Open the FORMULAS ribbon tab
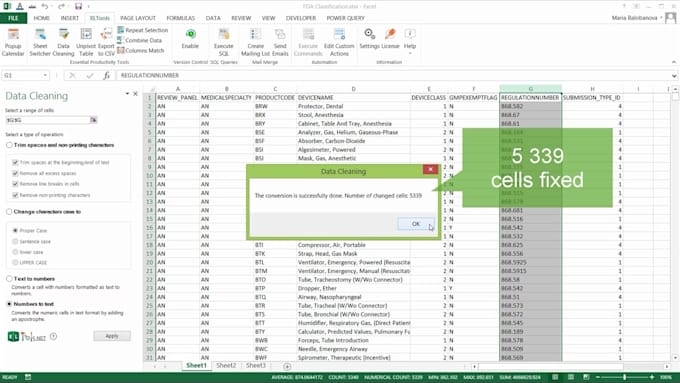Screen dimensions: 680x383 [x=180, y=18]
